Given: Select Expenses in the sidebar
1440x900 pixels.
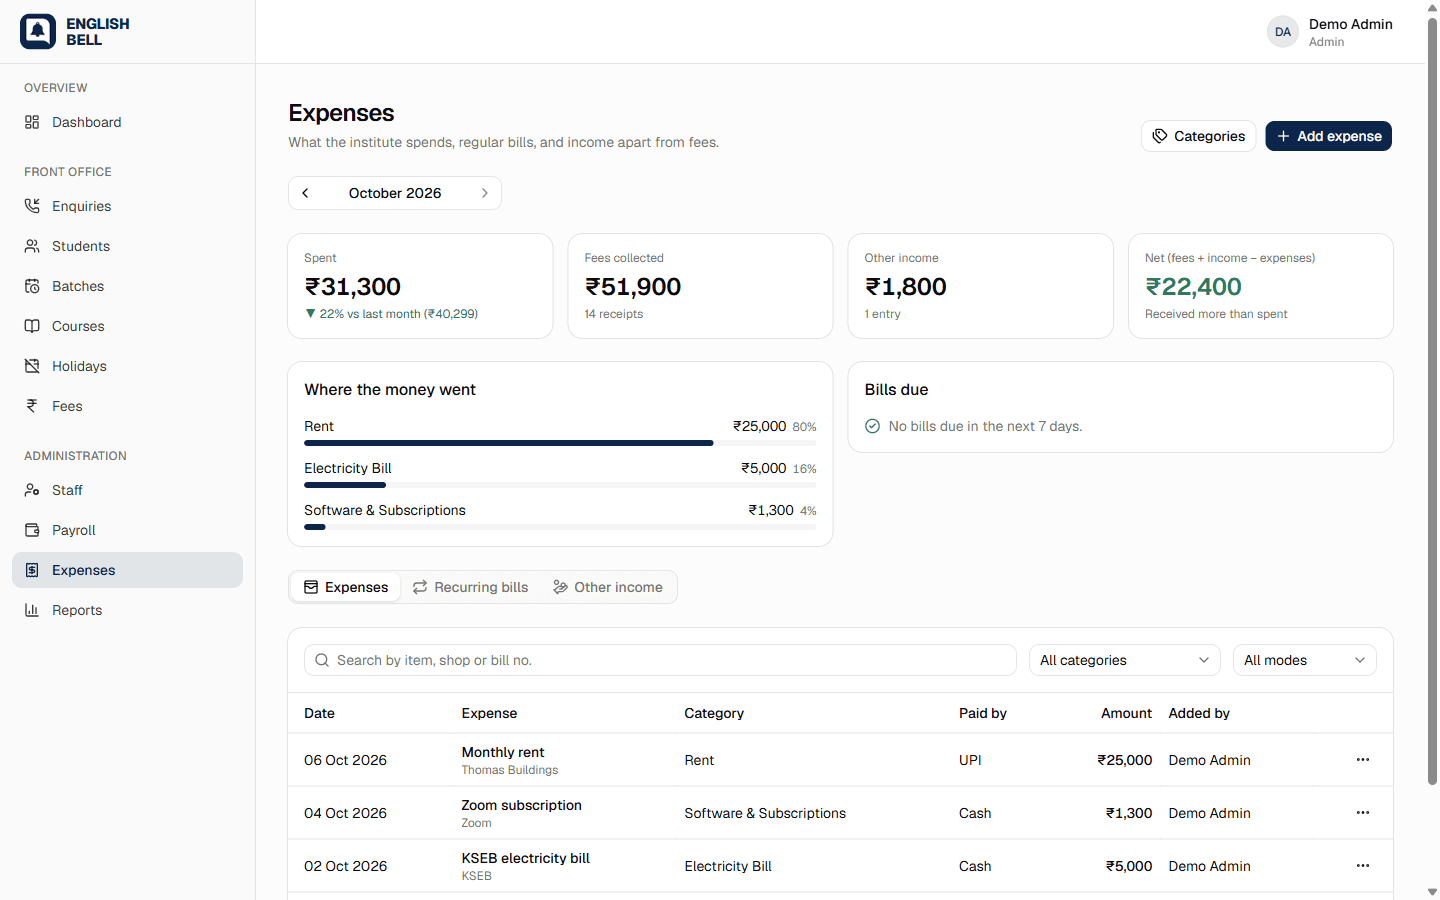Looking at the screenshot, I should (x=127, y=570).
